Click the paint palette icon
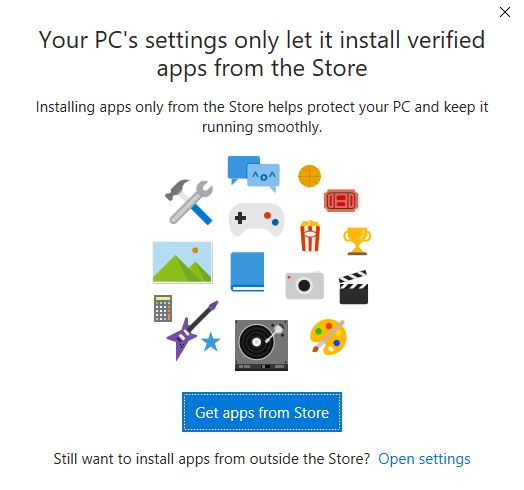524x490 pixels. (x=328, y=337)
